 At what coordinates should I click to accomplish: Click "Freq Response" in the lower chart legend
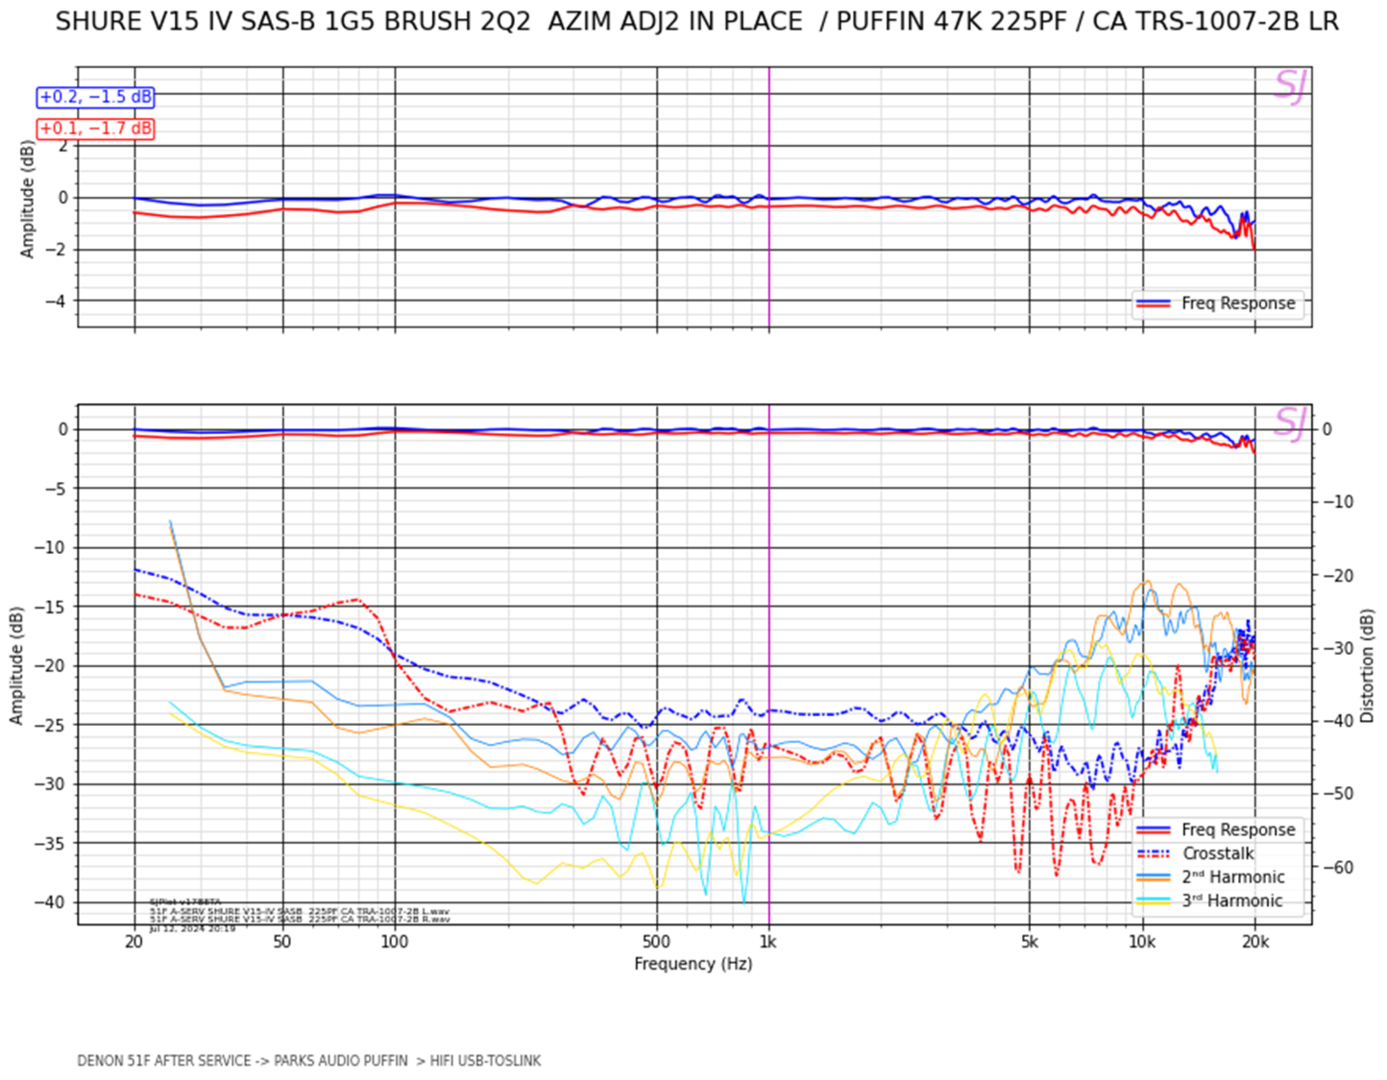(x=1238, y=830)
